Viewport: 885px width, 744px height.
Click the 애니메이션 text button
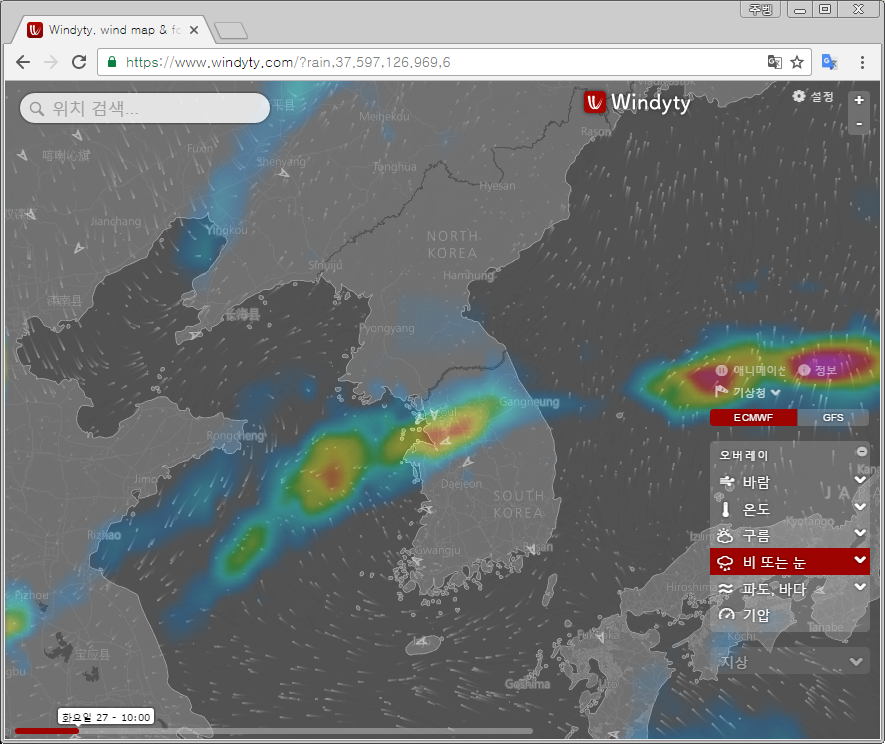tap(759, 370)
